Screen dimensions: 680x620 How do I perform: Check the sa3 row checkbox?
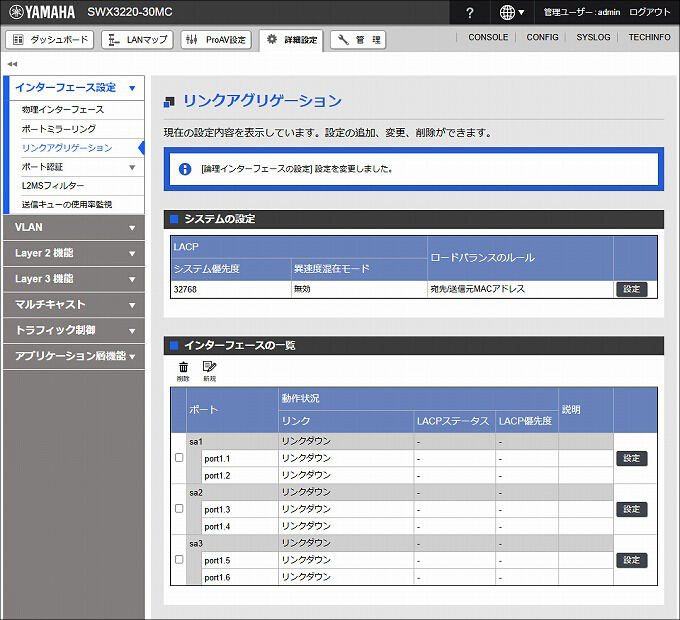[x=179, y=560]
